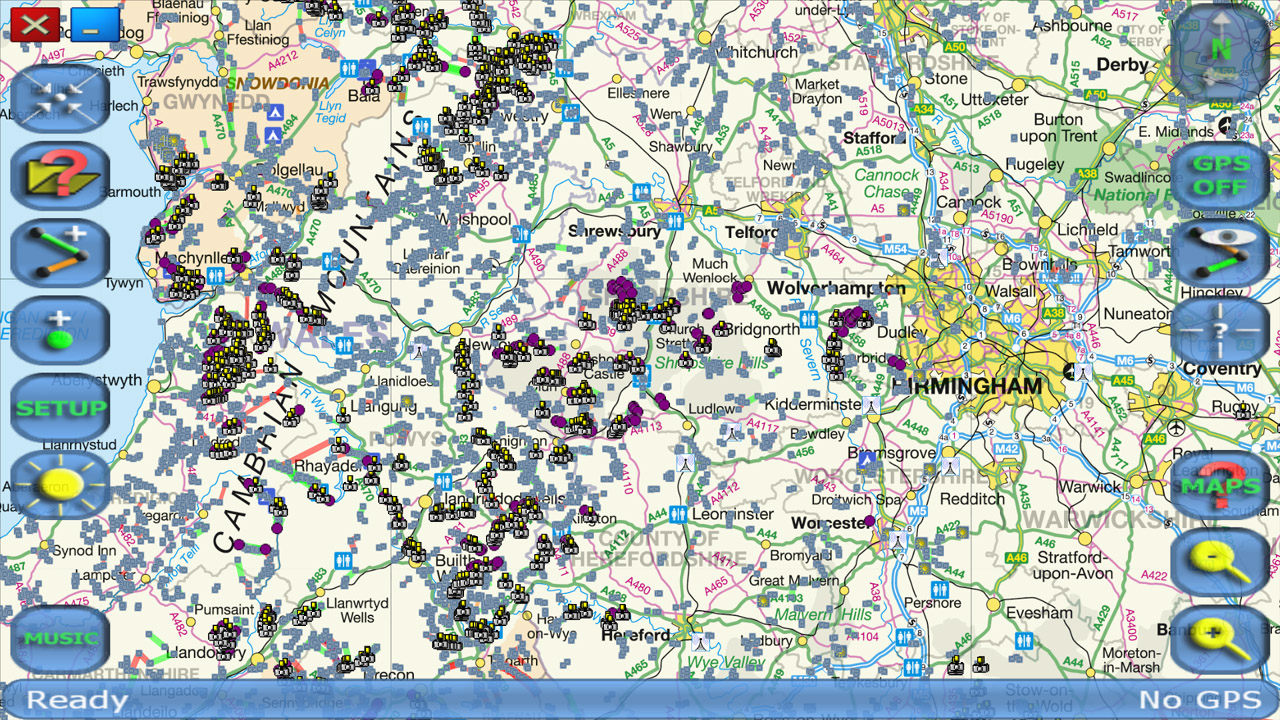Click the airport symbol near E. Midlands

point(1225,124)
